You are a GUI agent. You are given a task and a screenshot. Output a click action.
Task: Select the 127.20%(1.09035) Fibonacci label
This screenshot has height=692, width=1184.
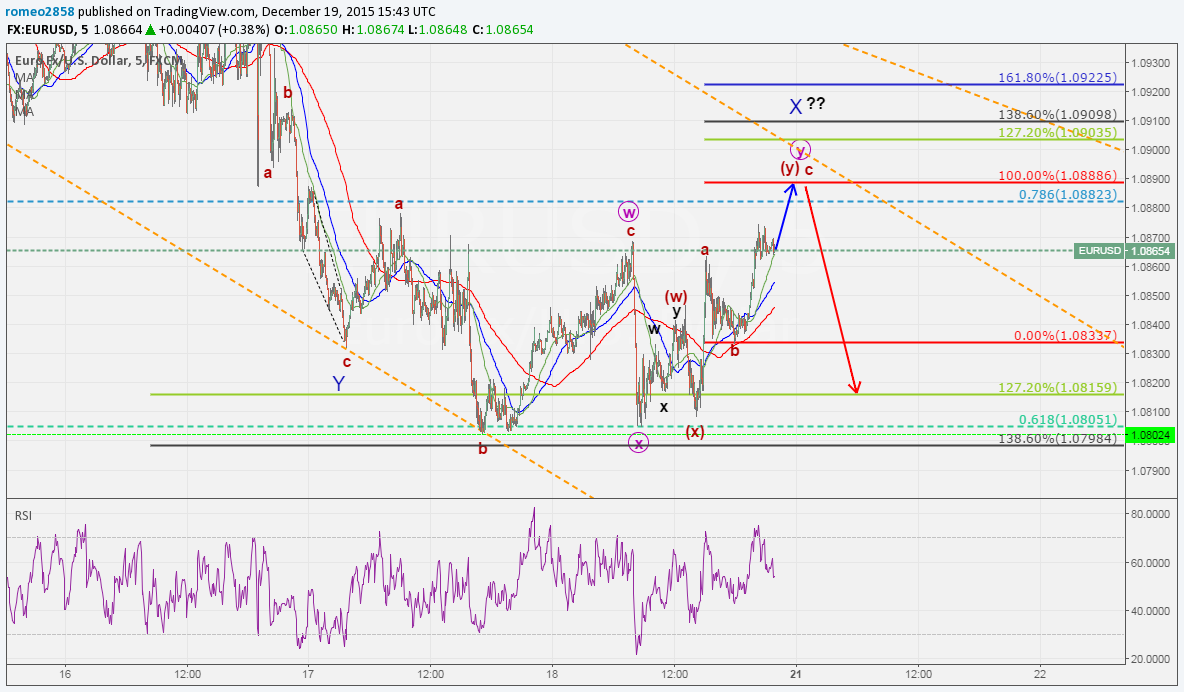coord(1057,132)
